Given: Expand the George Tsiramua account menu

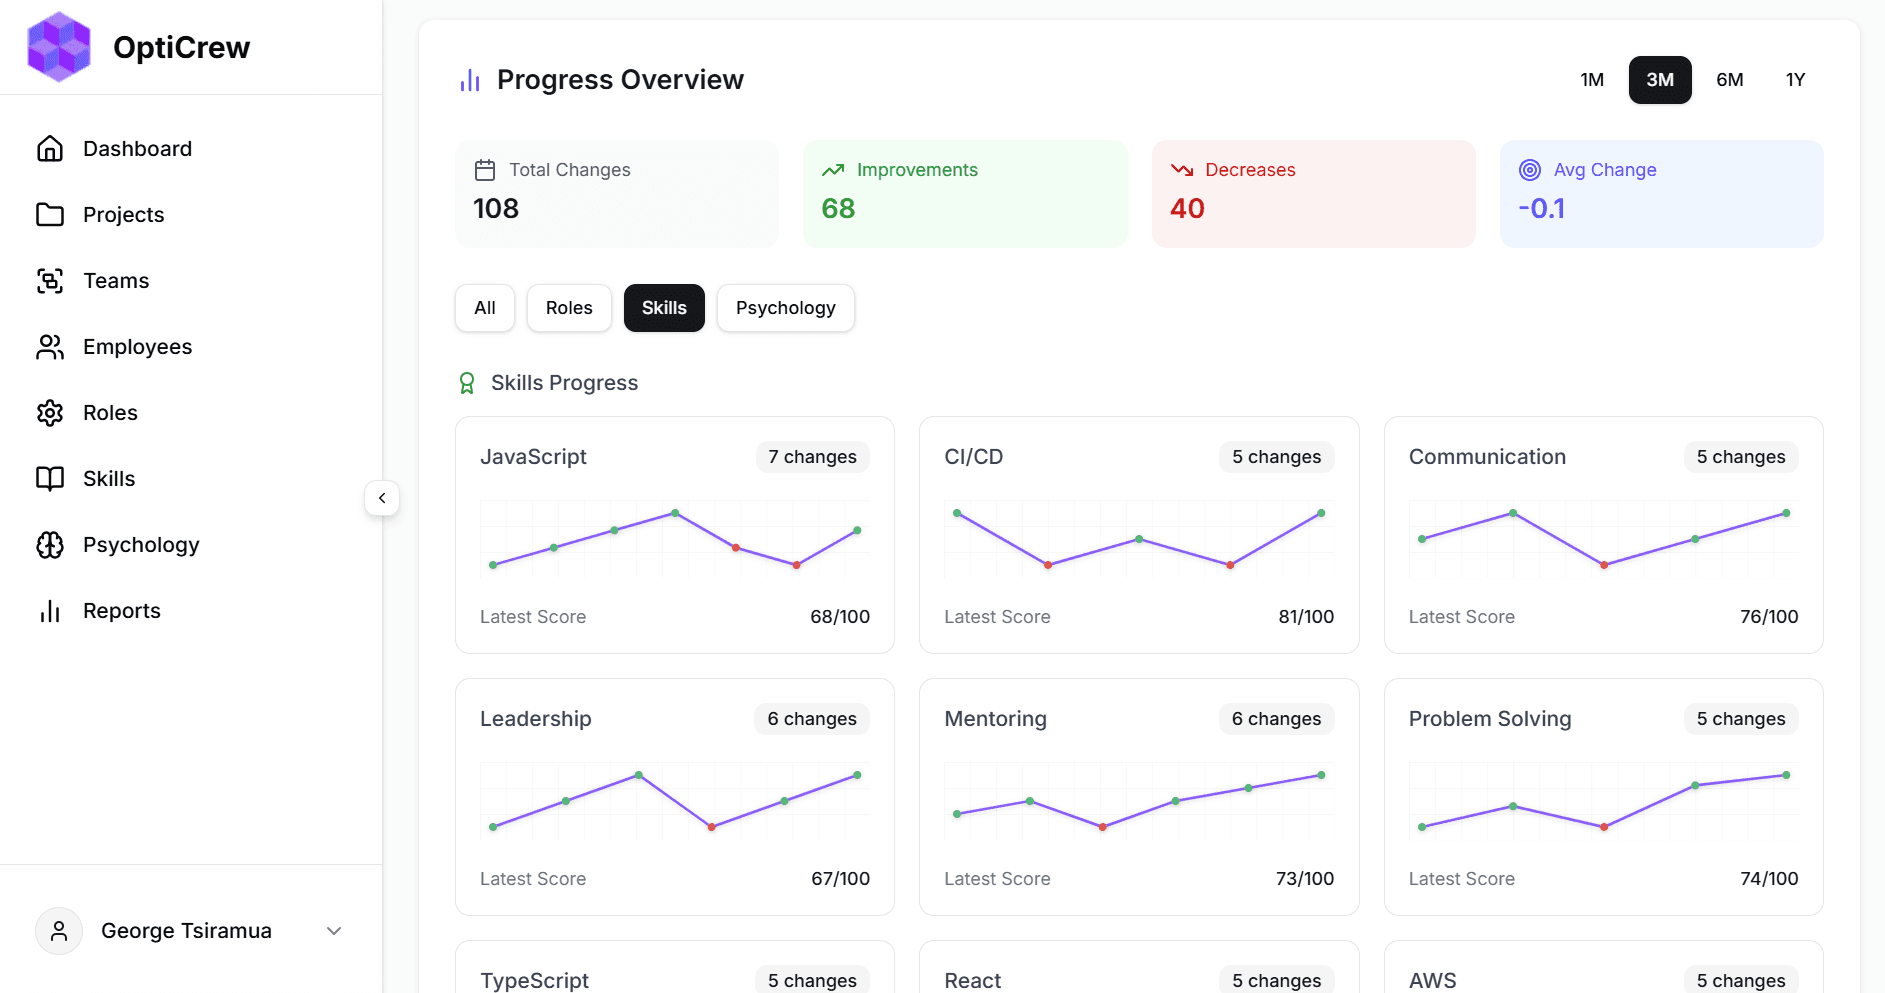Looking at the screenshot, I should [333, 930].
